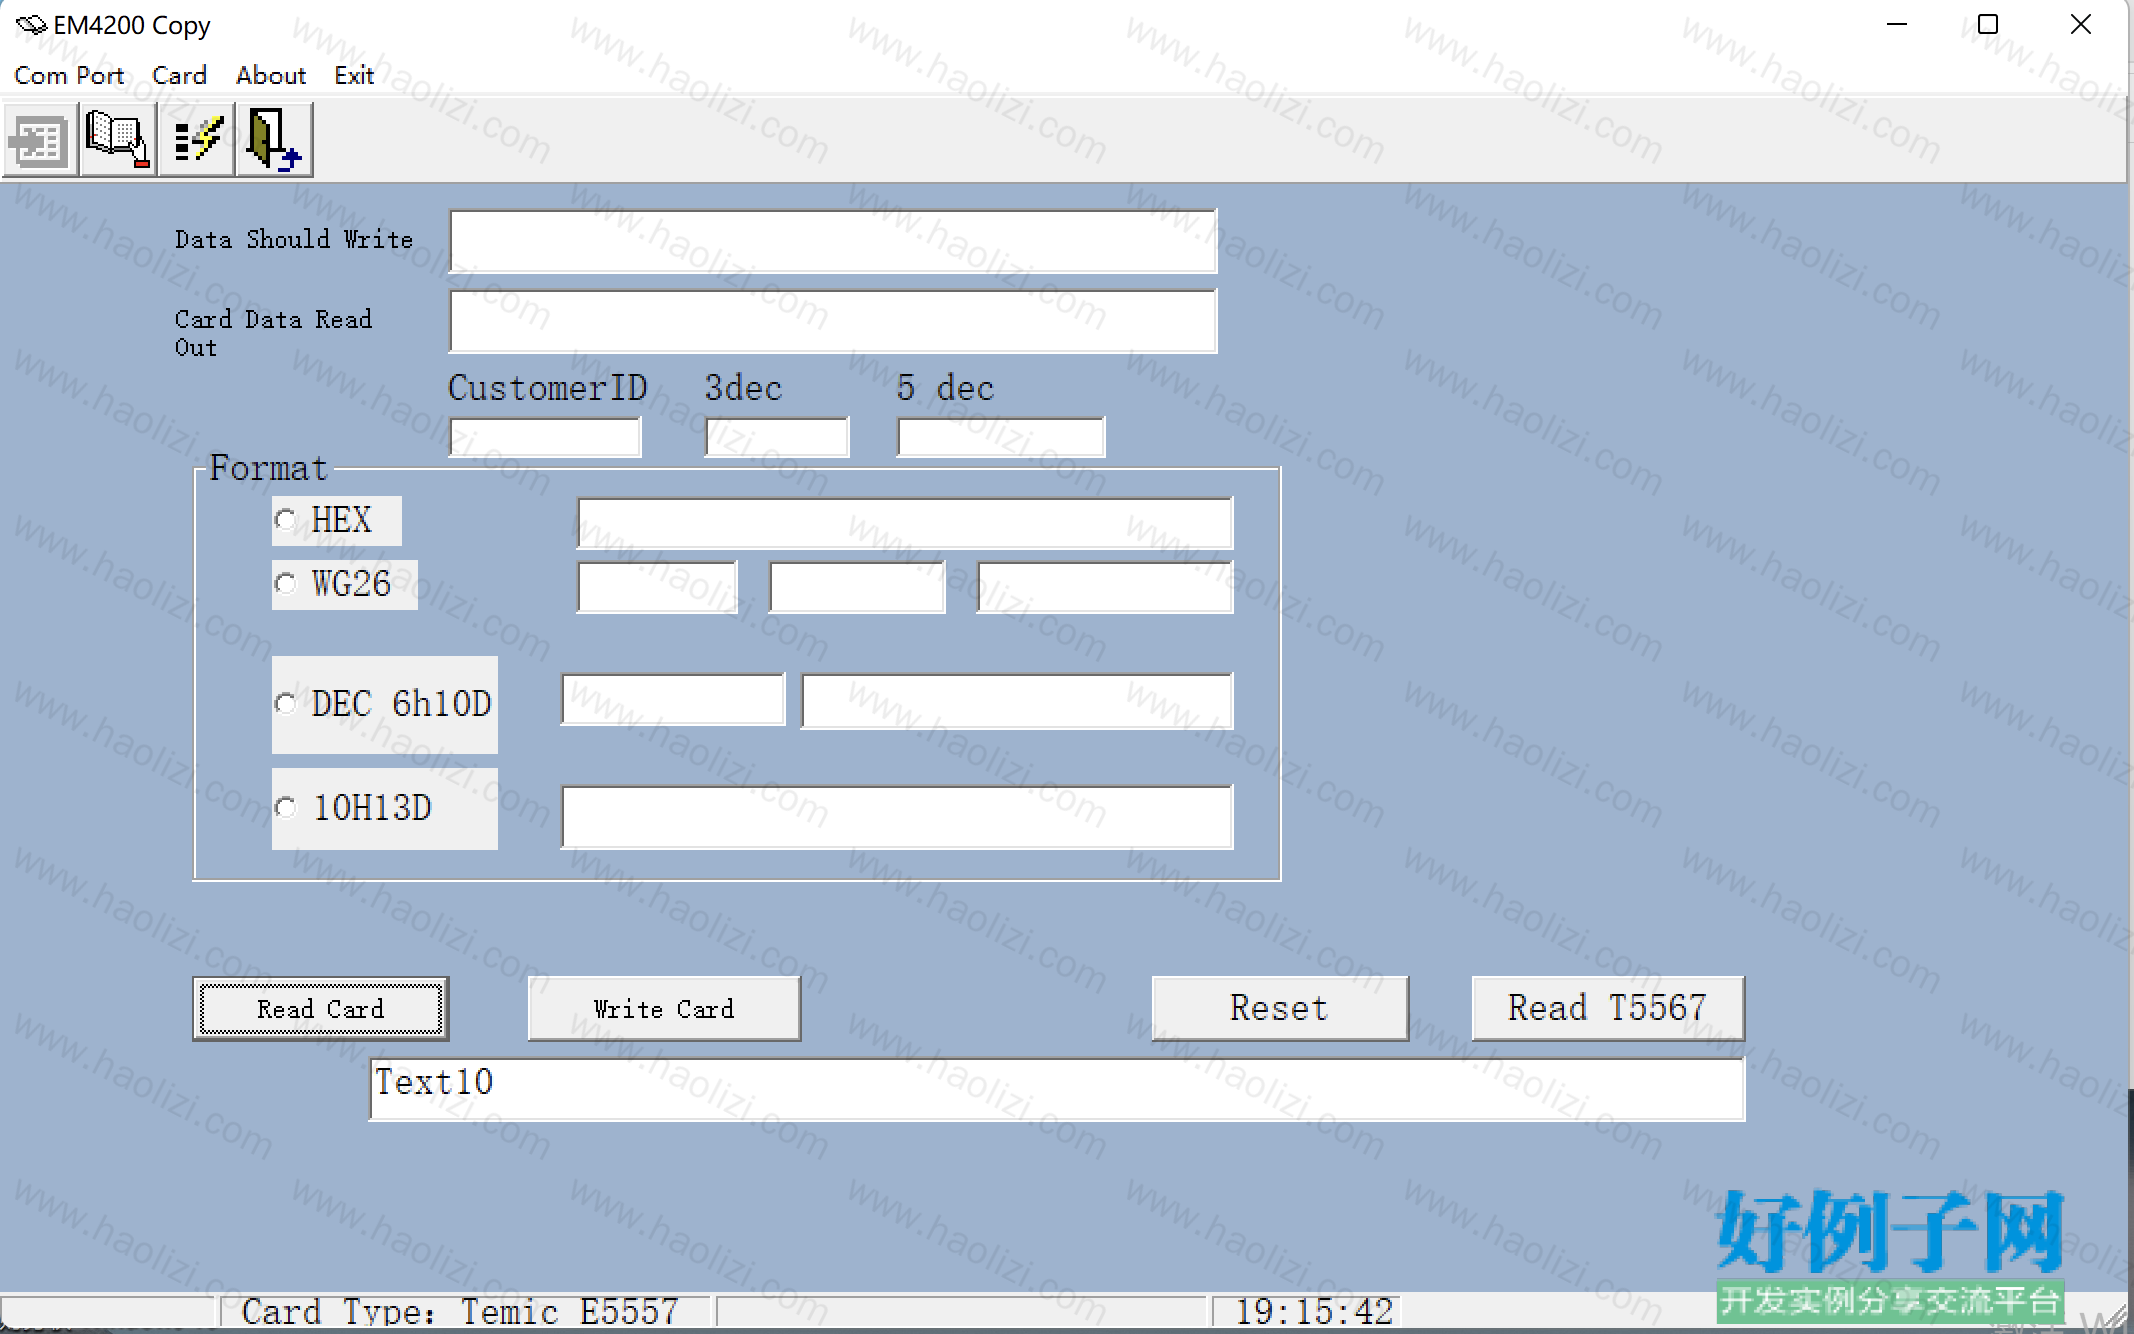Click the 5 dec input box
This screenshot has height=1334, width=2134.
pos(1001,437)
